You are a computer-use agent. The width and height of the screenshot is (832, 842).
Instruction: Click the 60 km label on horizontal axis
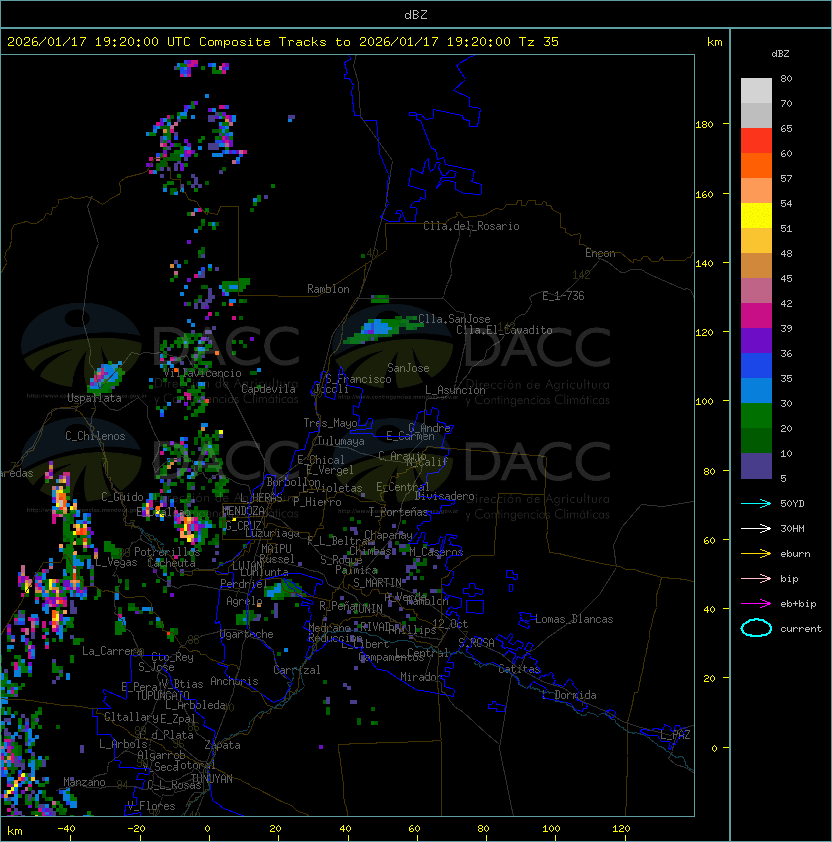(x=414, y=829)
